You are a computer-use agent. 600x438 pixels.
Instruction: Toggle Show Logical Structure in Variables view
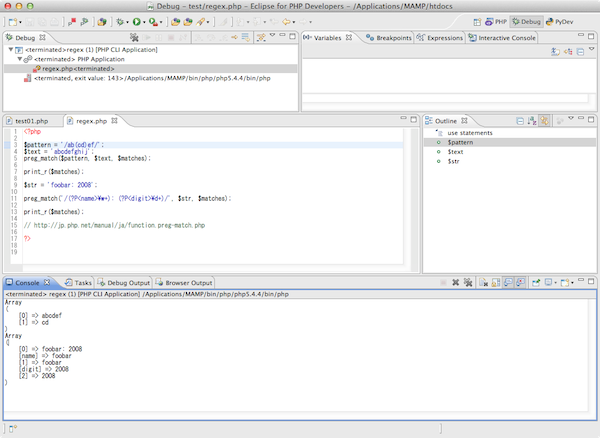click(568, 51)
